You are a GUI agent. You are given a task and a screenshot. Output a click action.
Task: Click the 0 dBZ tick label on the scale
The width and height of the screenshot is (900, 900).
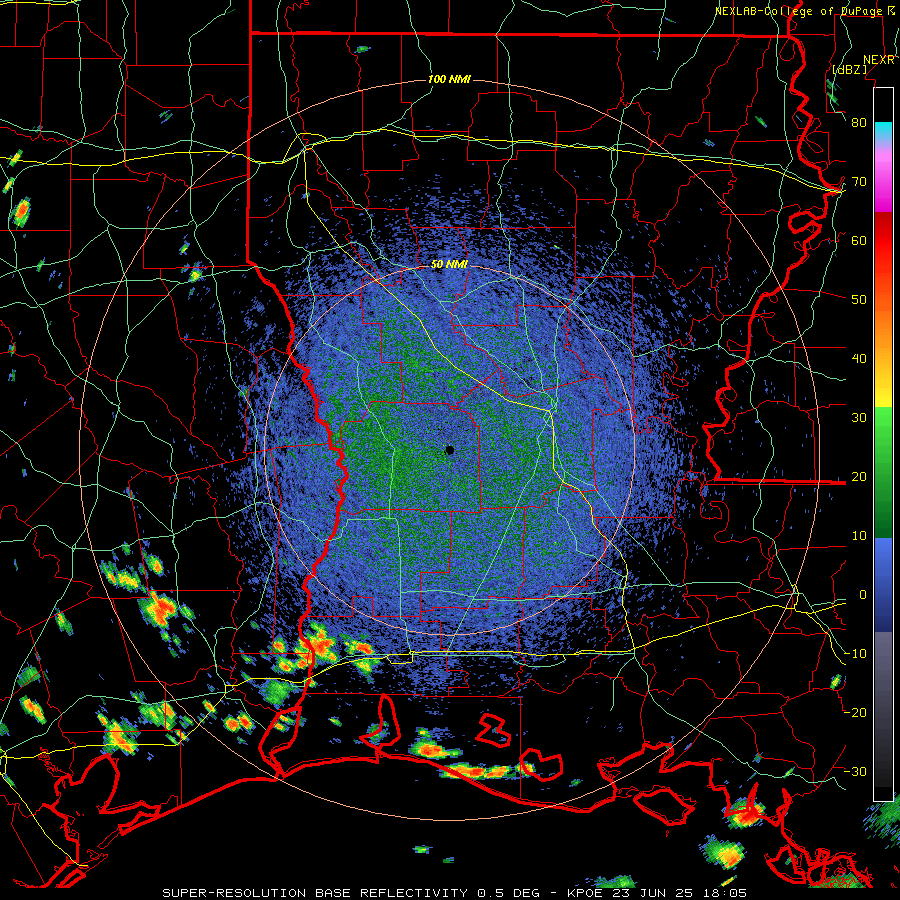click(863, 595)
